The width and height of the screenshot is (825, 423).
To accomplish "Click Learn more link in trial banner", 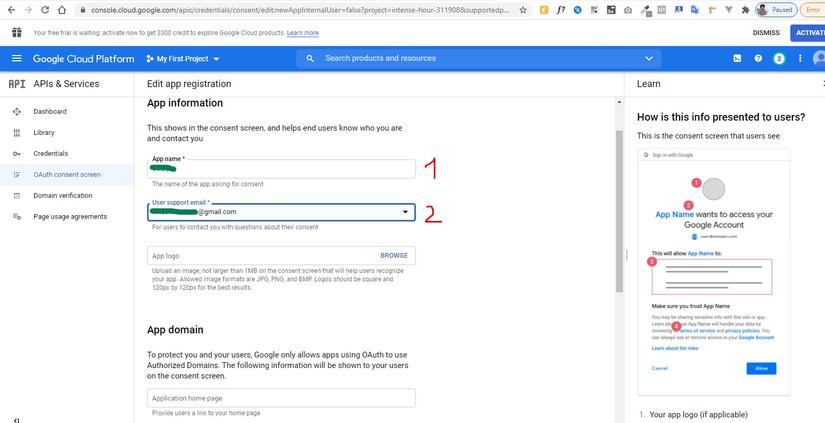I will click(x=303, y=33).
